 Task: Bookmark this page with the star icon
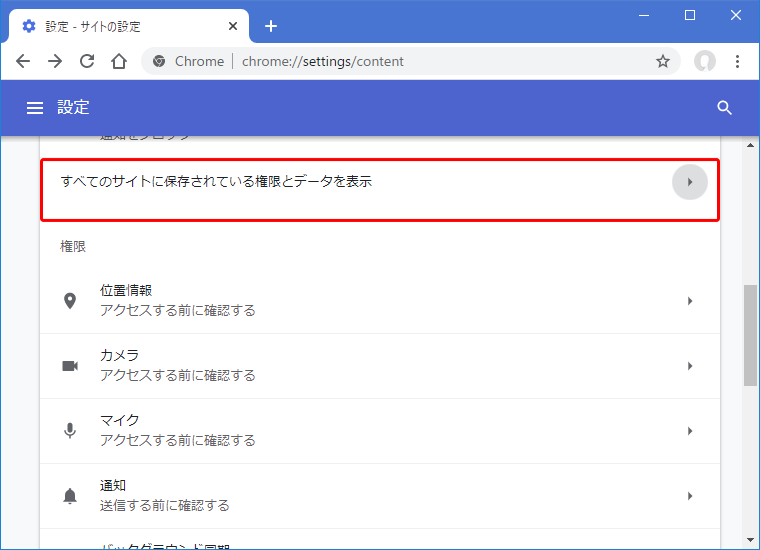[662, 61]
